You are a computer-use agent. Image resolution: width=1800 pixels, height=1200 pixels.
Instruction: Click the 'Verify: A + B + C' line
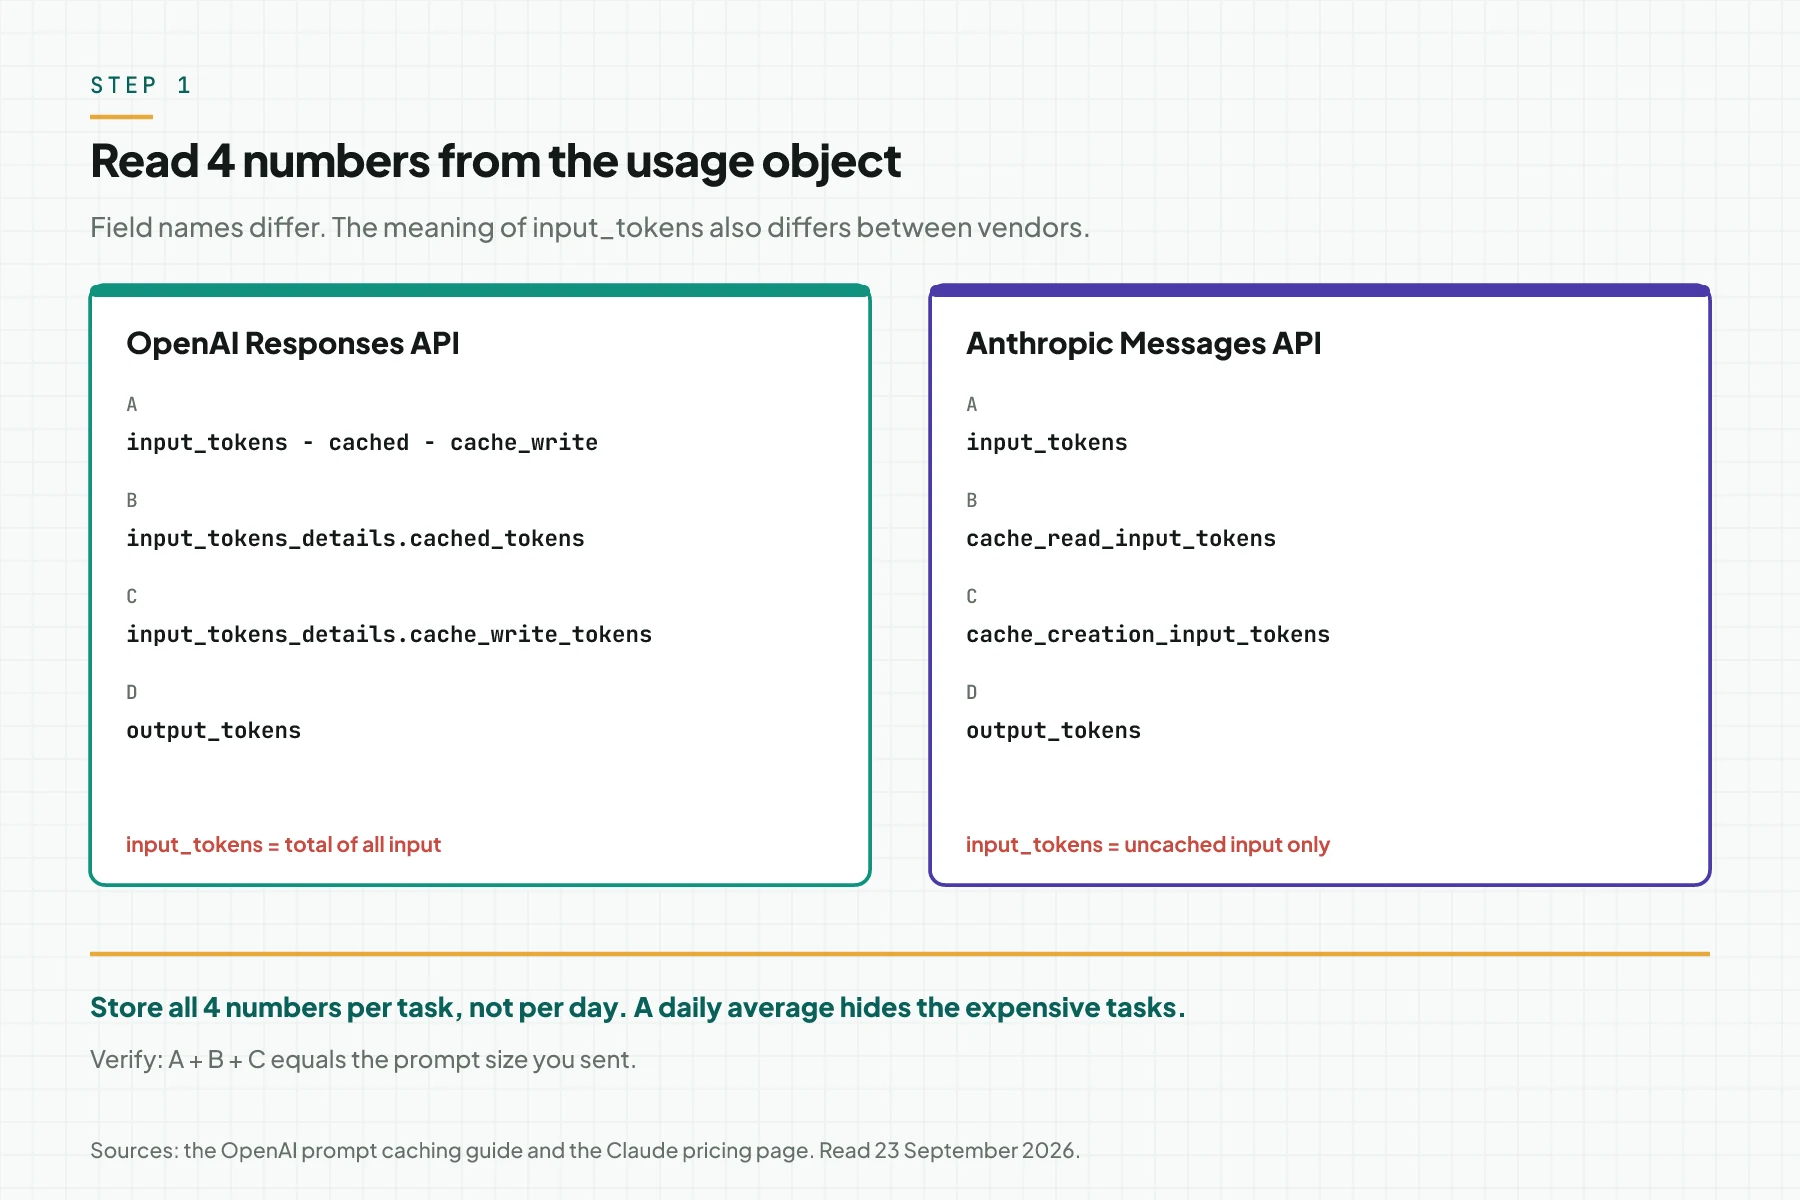tap(363, 1060)
